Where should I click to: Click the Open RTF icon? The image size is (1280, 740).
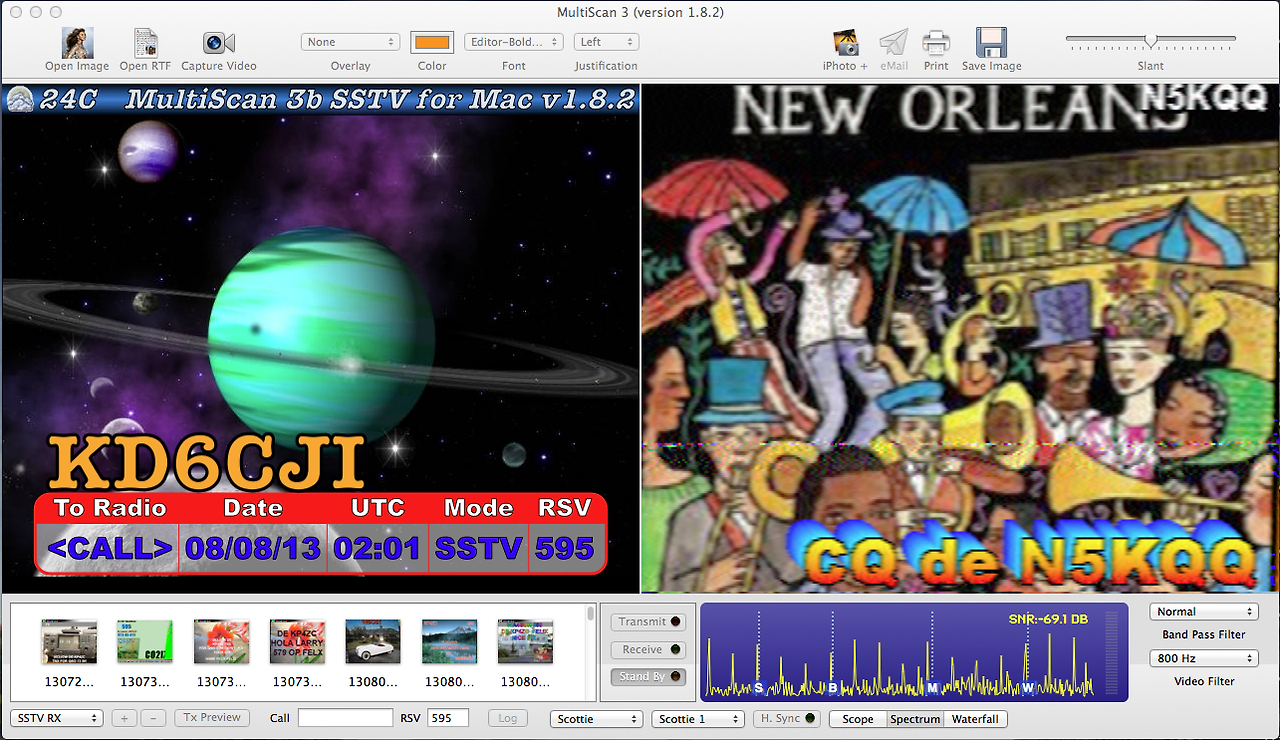(x=145, y=44)
